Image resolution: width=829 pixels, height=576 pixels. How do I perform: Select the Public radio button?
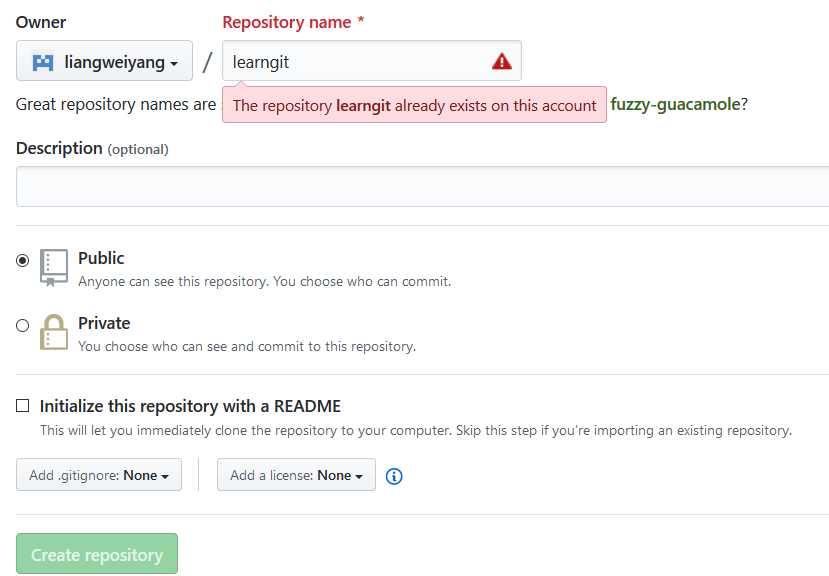click(x=23, y=260)
